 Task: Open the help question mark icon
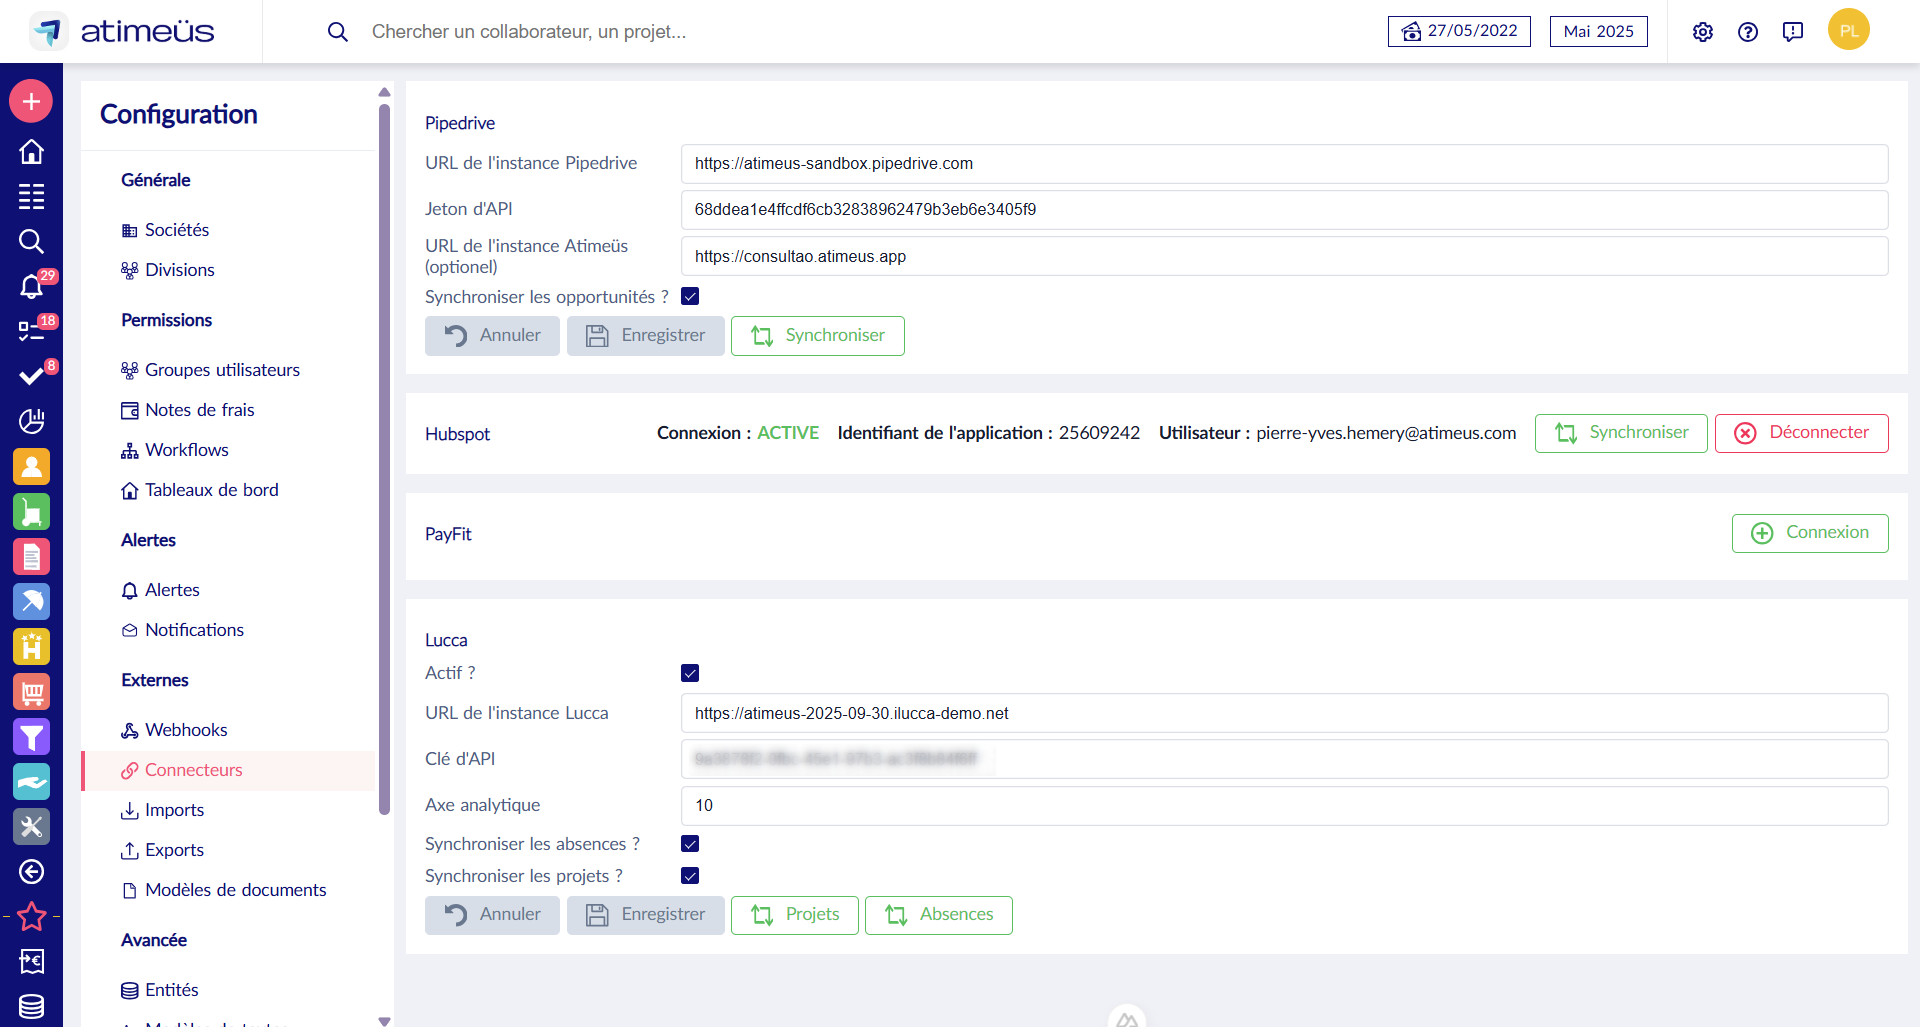pyautogui.click(x=1748, y=32)
